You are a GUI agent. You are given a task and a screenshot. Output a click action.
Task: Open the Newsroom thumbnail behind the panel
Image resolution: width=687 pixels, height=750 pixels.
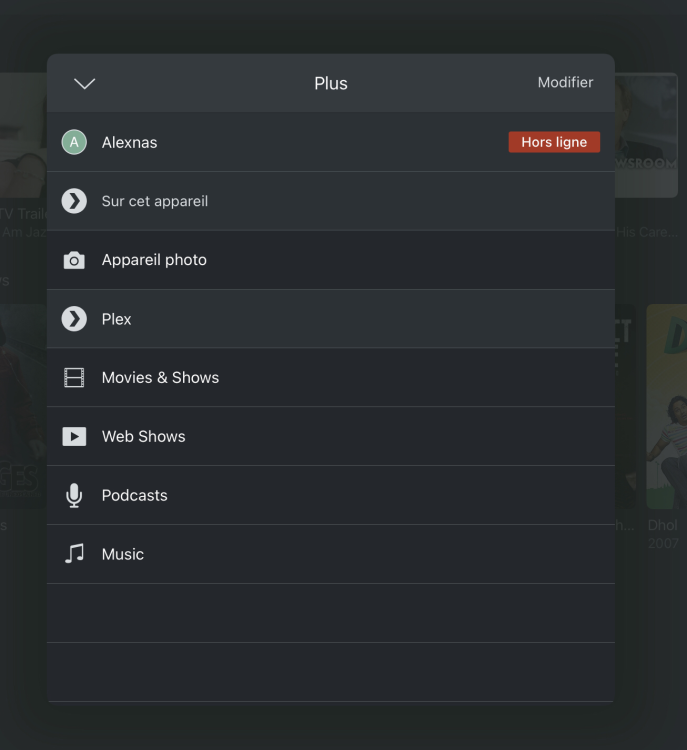(646, 135)
